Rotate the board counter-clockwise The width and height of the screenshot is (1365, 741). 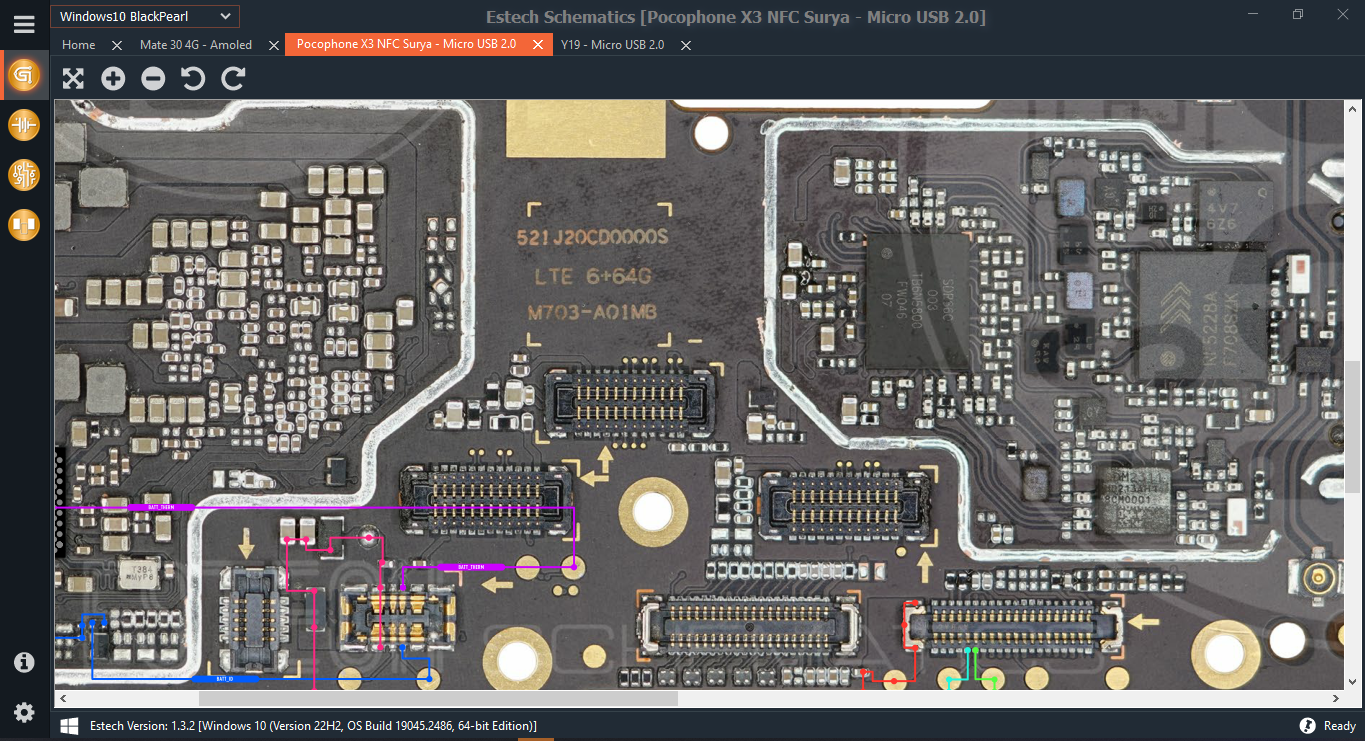pos(193,79)
